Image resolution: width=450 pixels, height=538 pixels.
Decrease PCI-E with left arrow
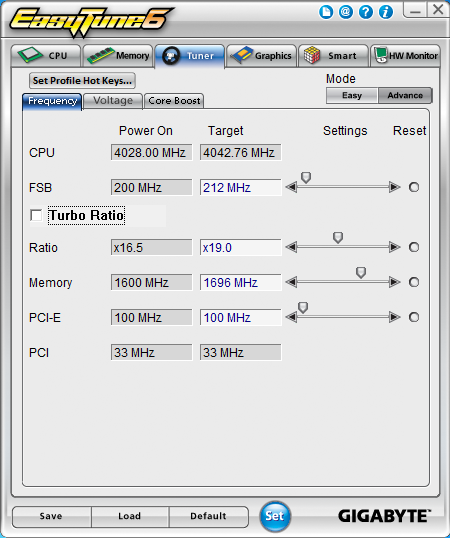tap(291, 317)
